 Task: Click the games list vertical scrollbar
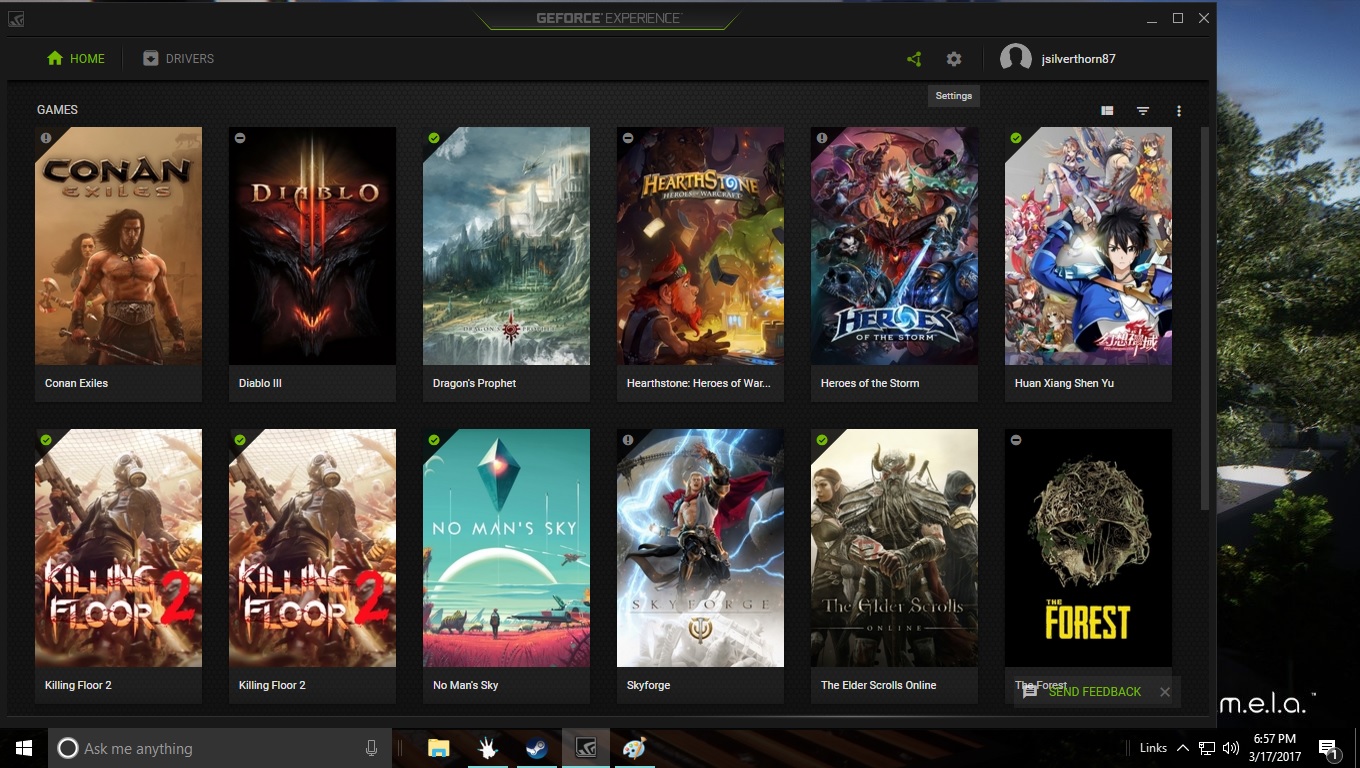(1204, 318)
